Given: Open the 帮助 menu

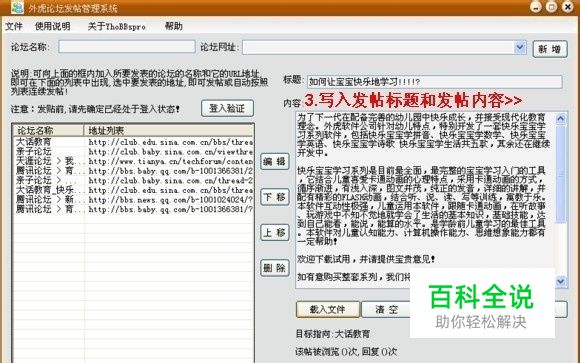Looking at the screenshot, I should coord(173,26).
